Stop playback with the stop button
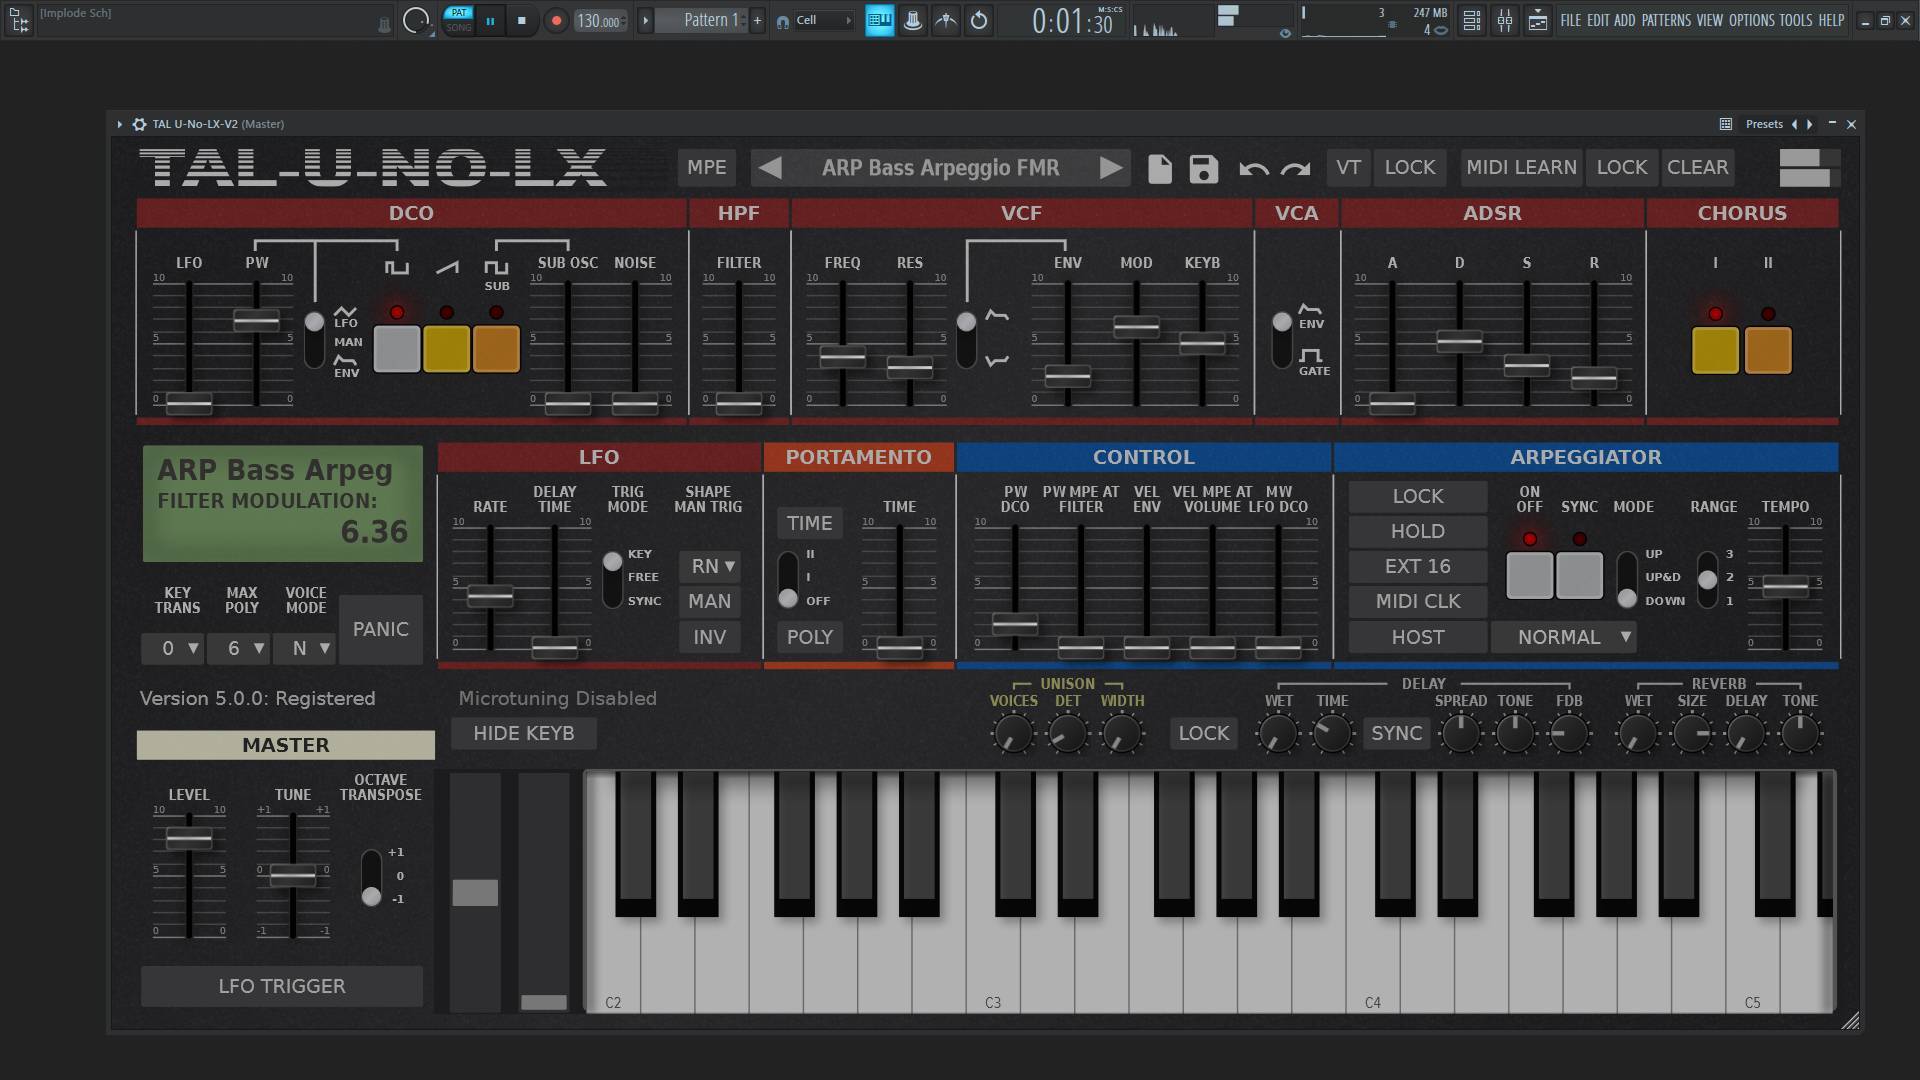This screenshot has height=1080, width=1920. tap(521, 20)
